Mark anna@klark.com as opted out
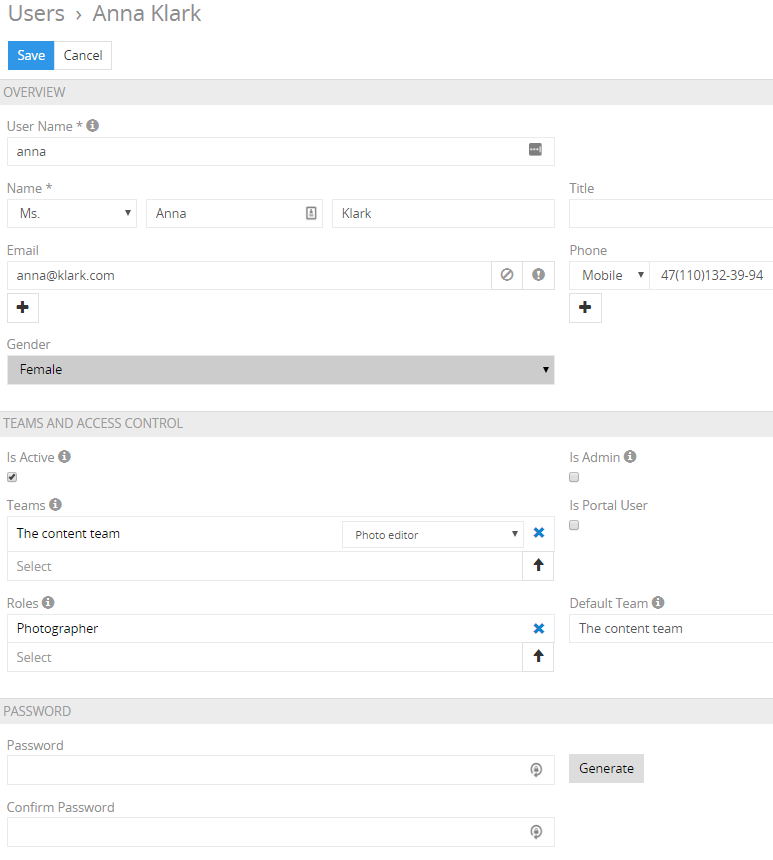Screen dimensions: 773x860 tap(507, 275)
